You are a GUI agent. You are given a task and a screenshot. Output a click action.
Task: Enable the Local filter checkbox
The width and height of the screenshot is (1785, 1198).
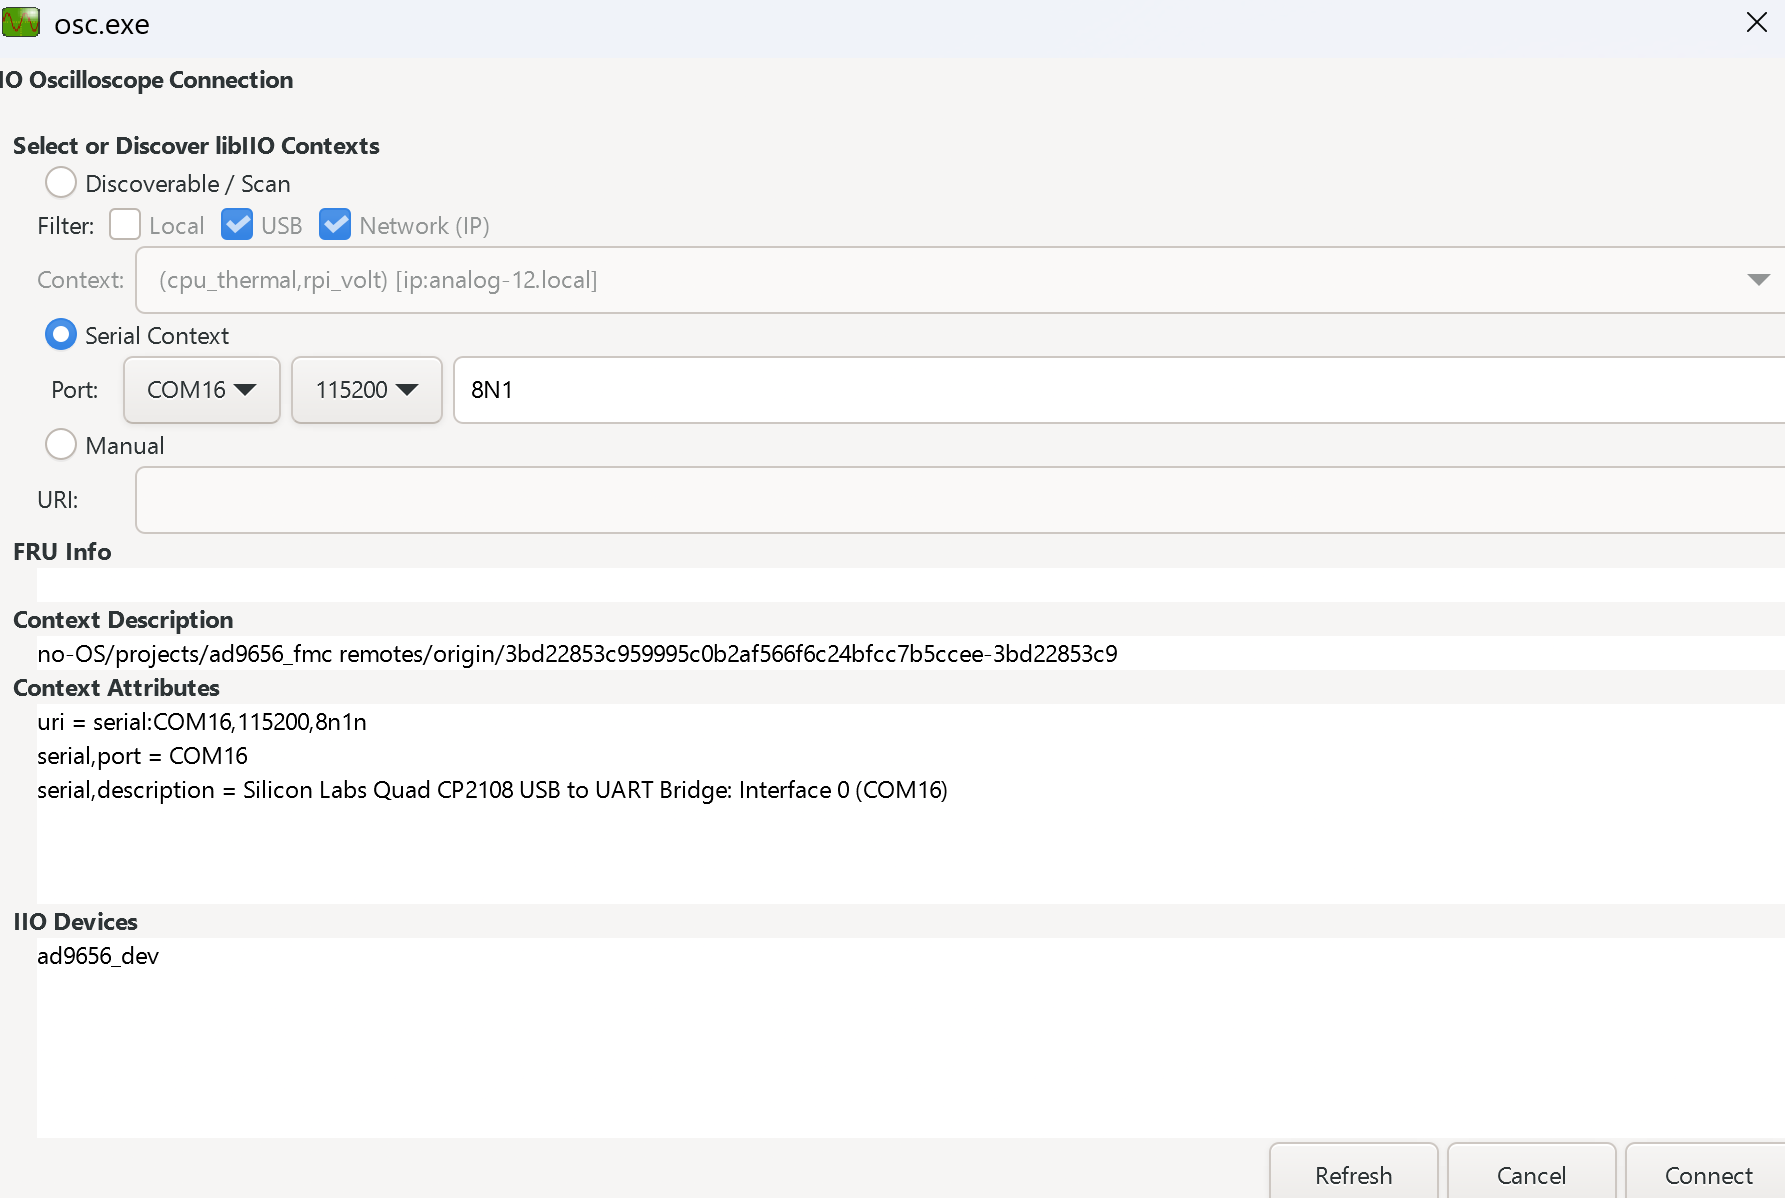coord(125,224)
